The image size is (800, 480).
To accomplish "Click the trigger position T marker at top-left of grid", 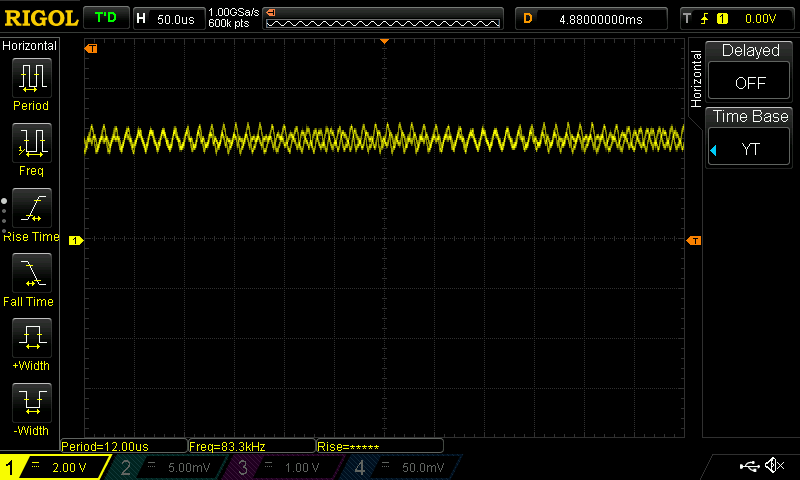I will (x=91, y=48).
